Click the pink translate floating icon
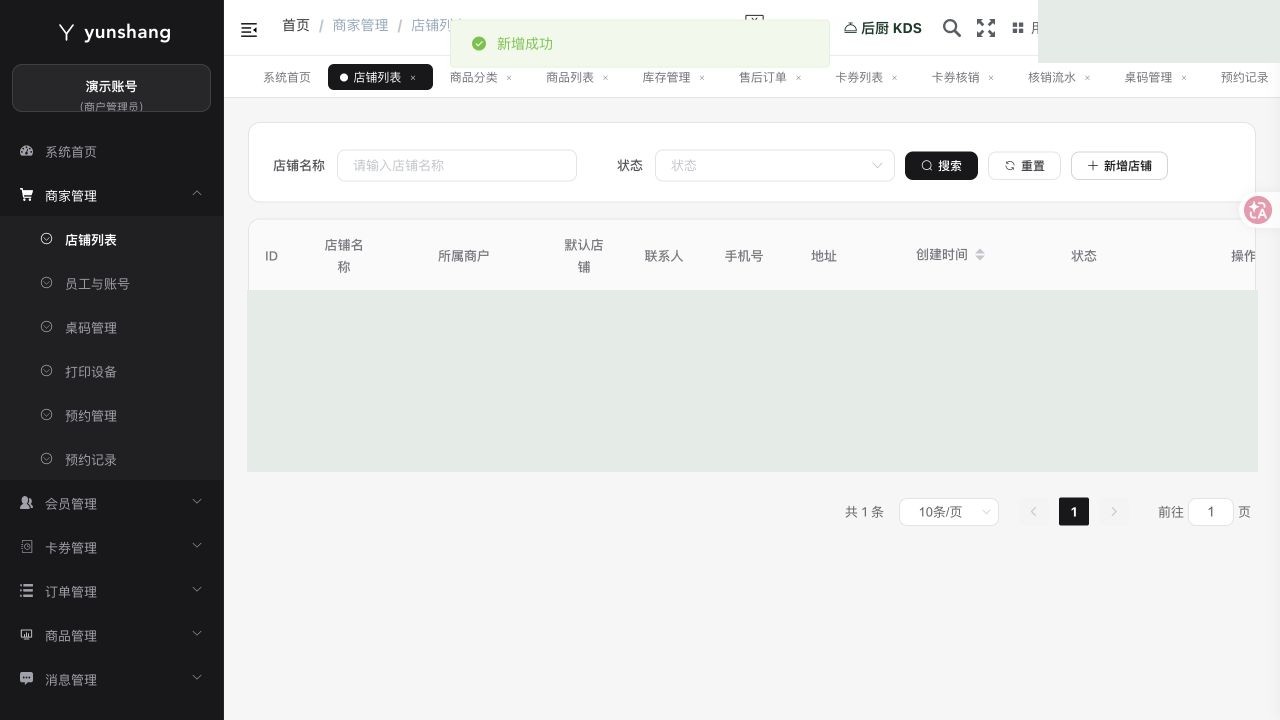 coord(1258,210)
